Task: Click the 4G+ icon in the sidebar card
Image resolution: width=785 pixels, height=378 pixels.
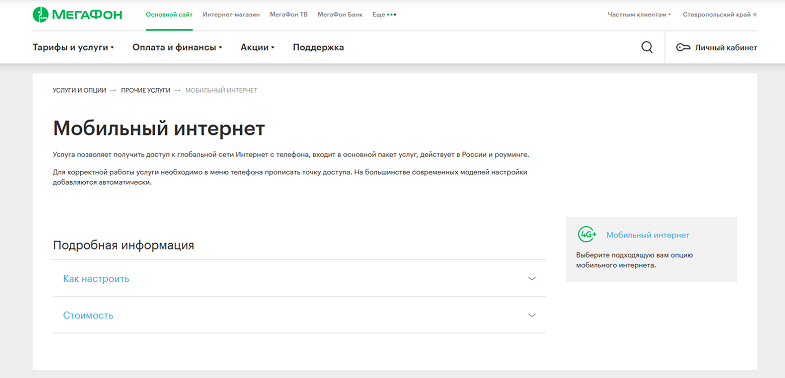Action: click(x=587, y=234)
